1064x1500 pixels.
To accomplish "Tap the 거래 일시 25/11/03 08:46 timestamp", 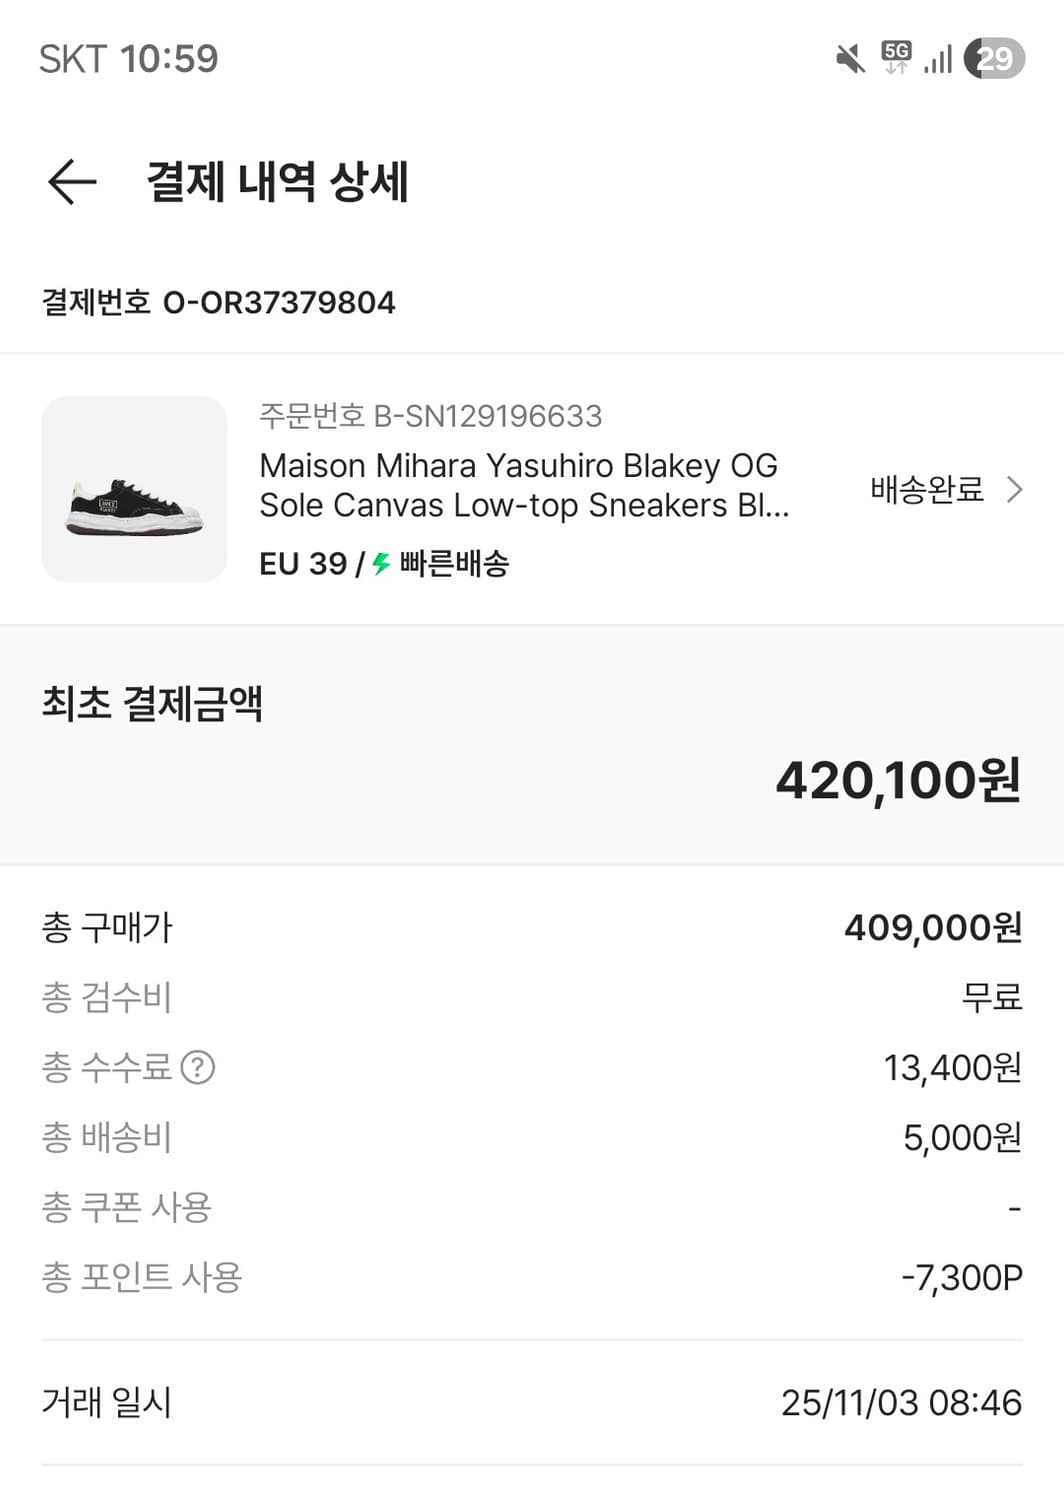I will pos(900,1402).
